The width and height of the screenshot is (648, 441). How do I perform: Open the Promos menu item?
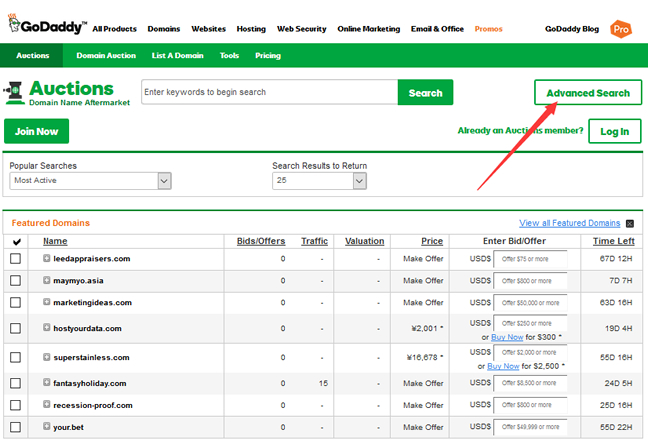[x=488, y=29]
